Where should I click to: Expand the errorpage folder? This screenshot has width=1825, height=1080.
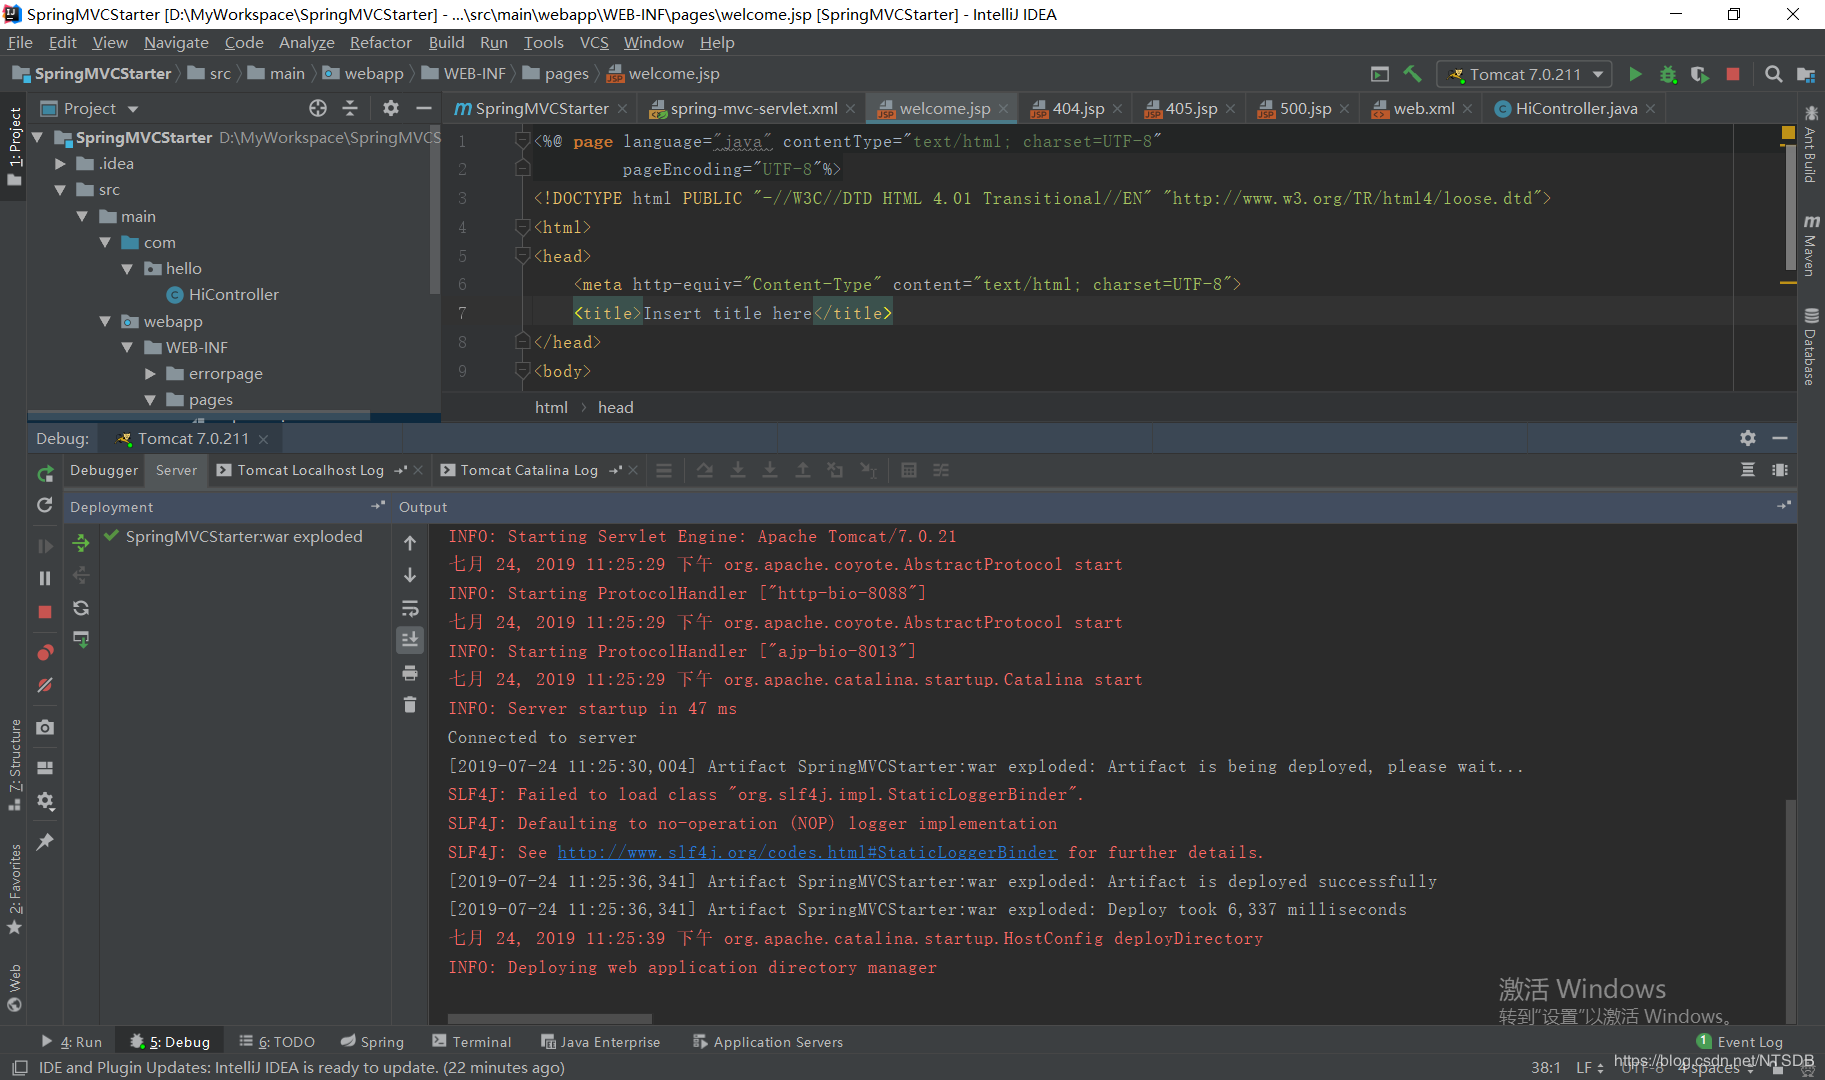[150, 373]
